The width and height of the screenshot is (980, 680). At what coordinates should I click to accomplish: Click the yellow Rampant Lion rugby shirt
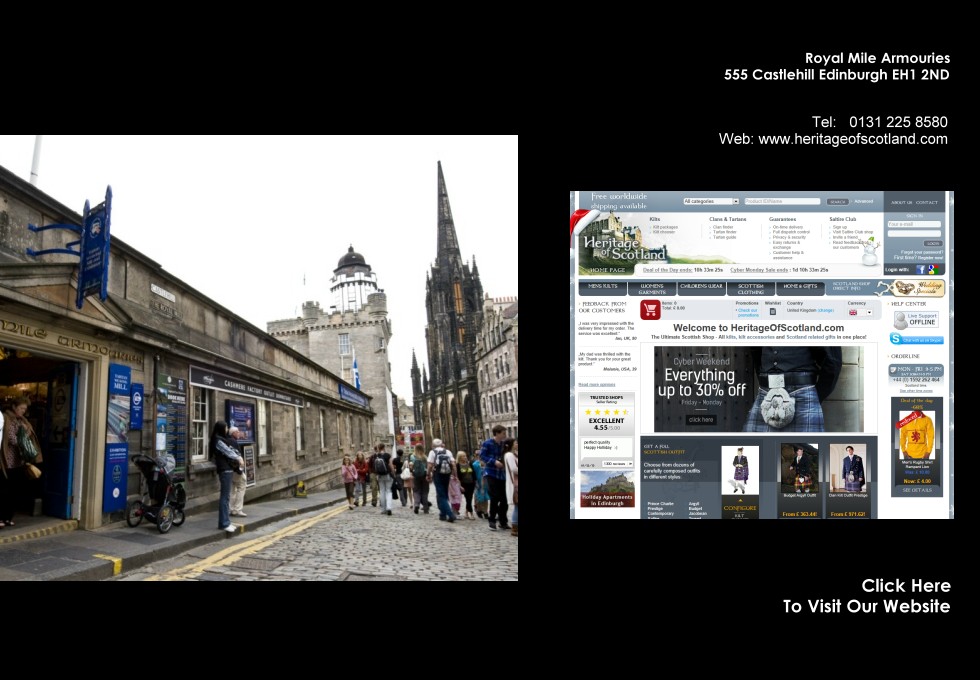click(x=916, y=435)
